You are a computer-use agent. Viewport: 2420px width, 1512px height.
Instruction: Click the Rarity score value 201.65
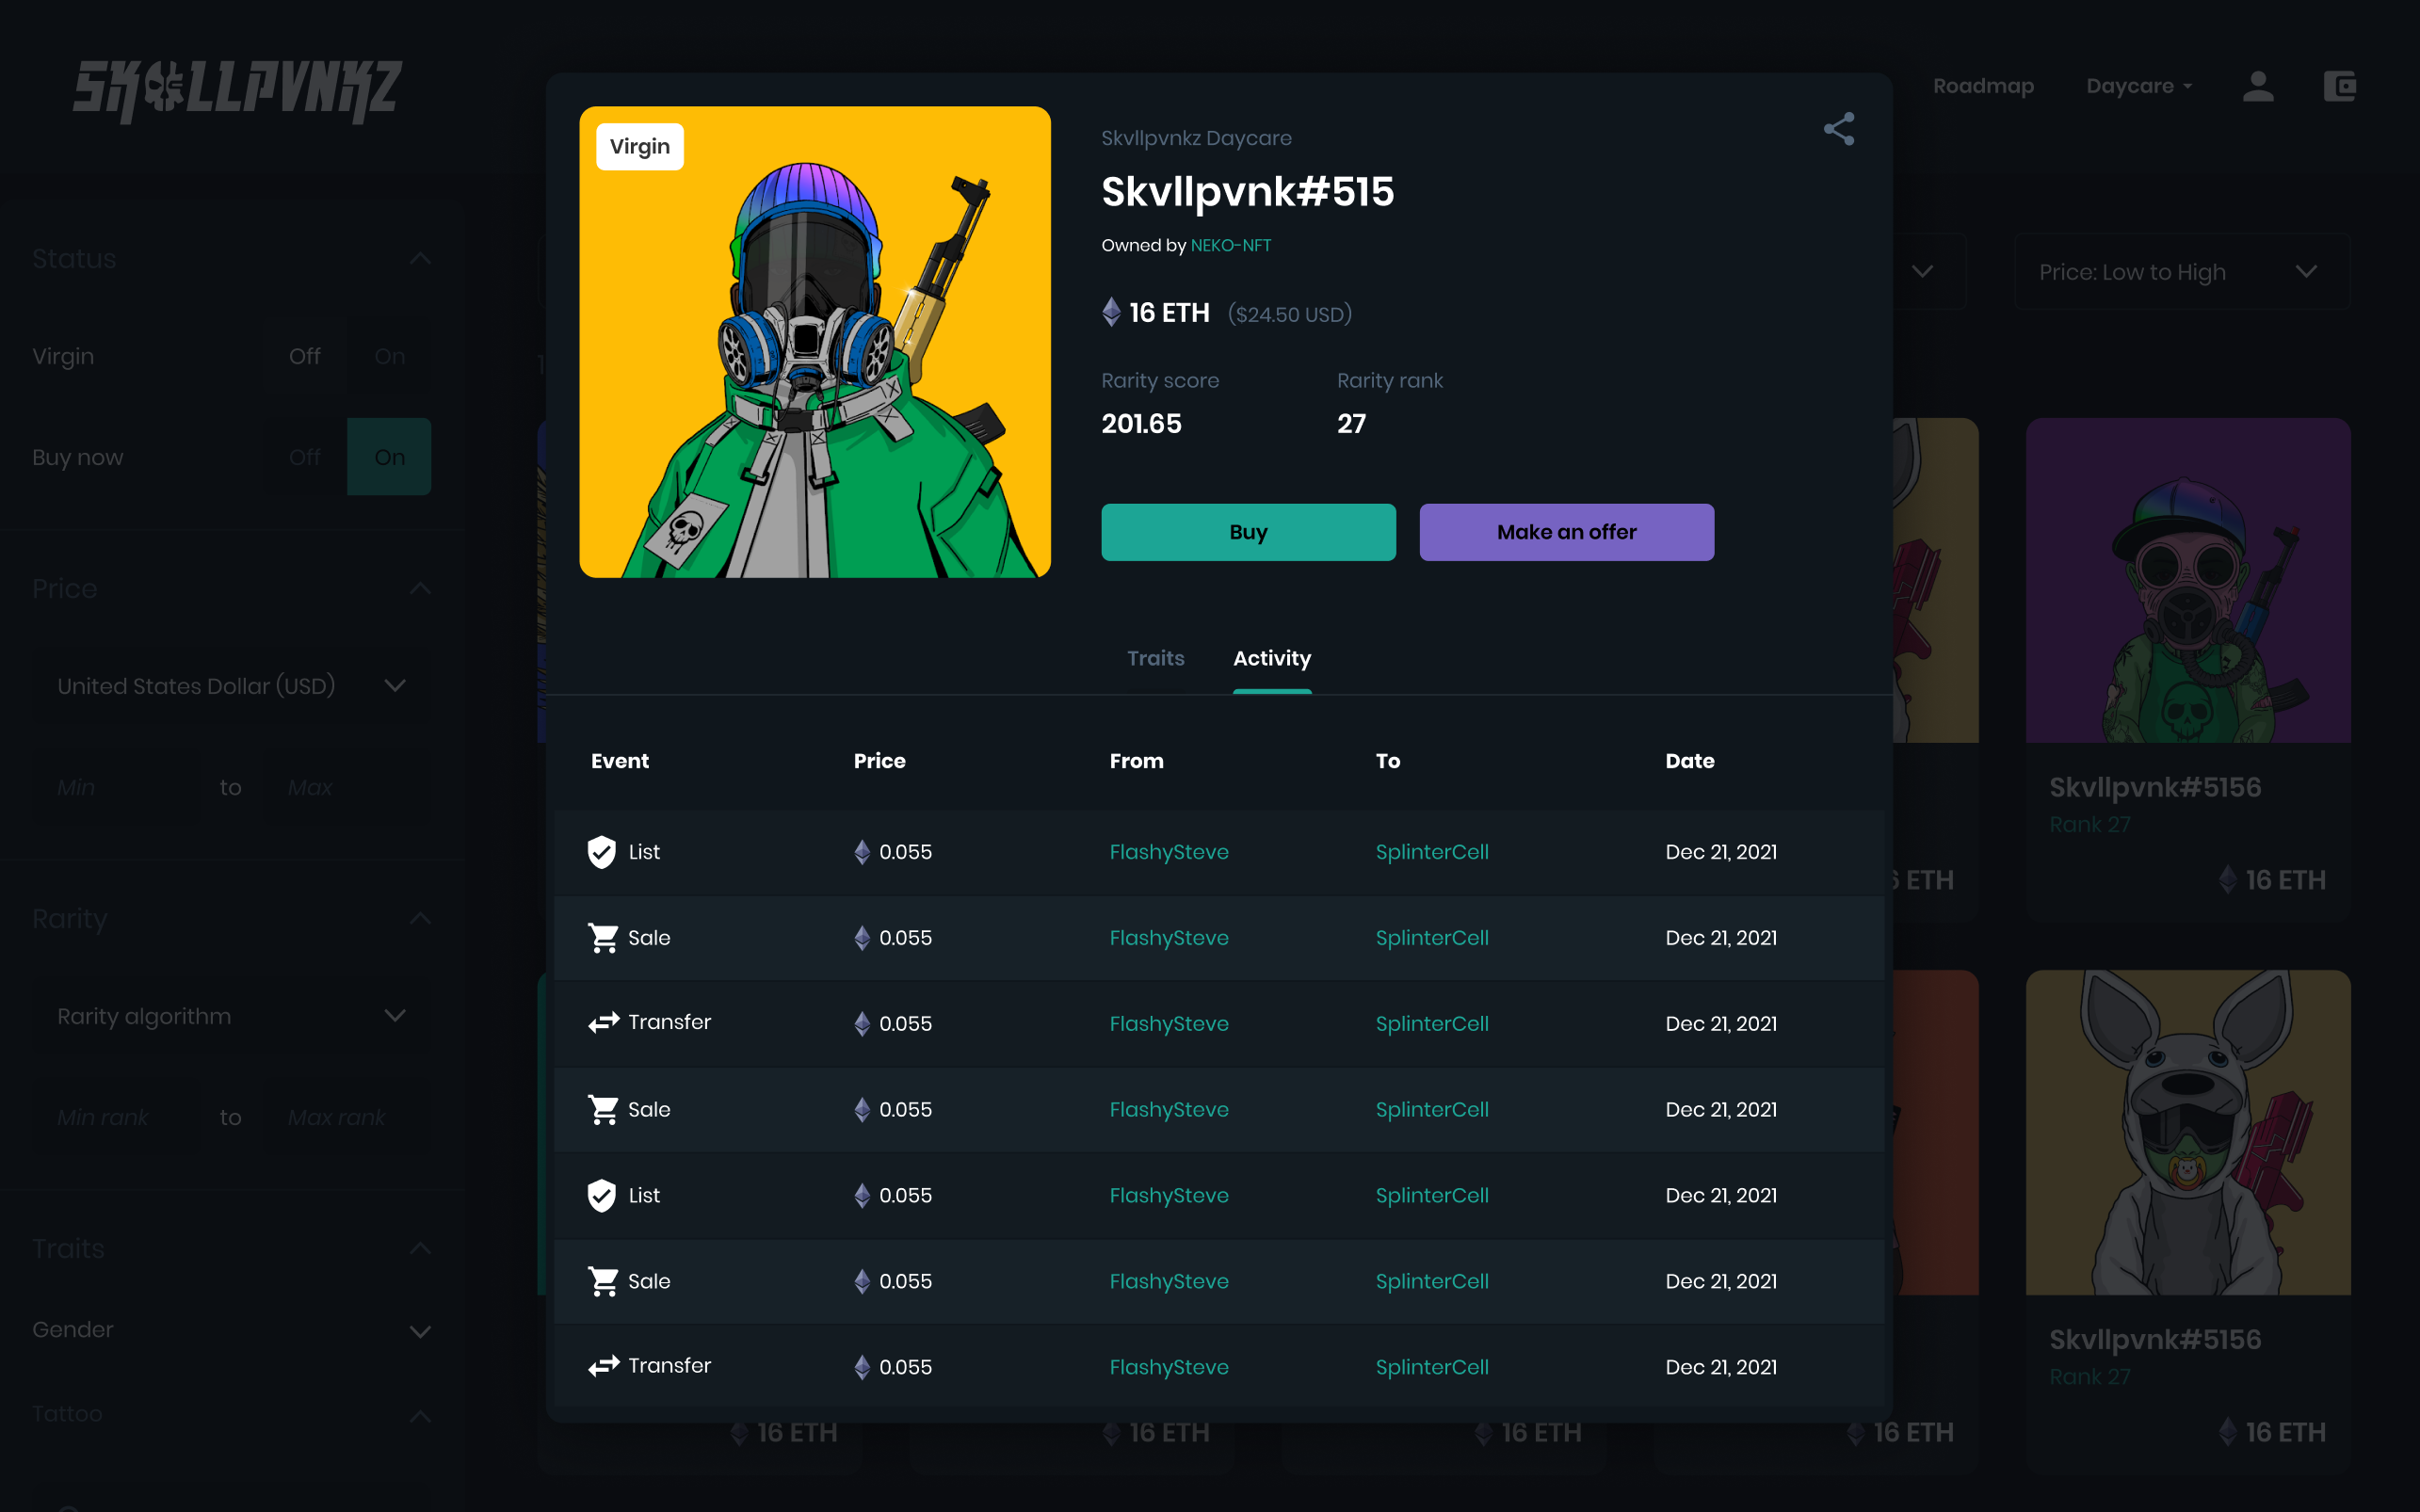tap(1141, 424)
